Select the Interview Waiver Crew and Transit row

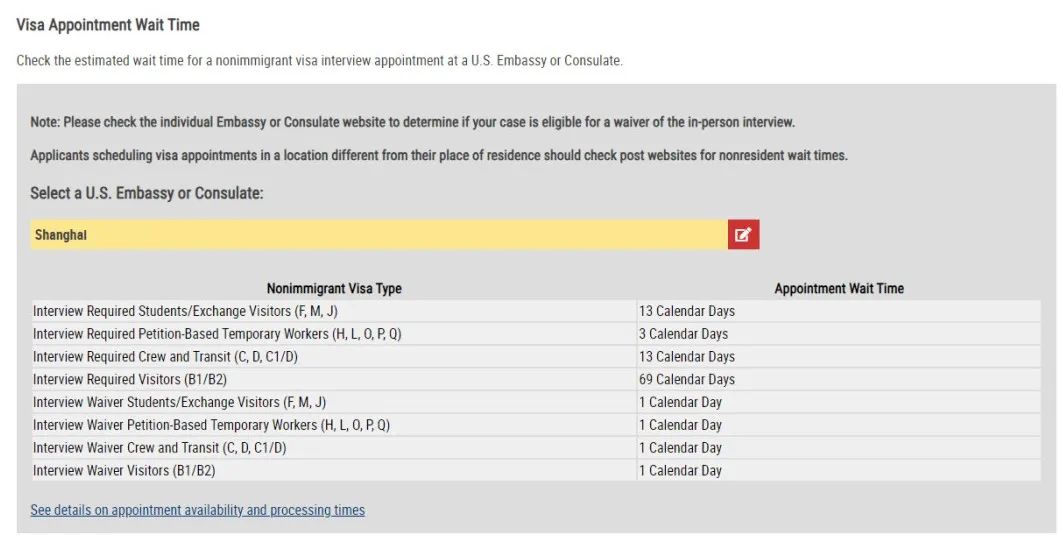536,448
